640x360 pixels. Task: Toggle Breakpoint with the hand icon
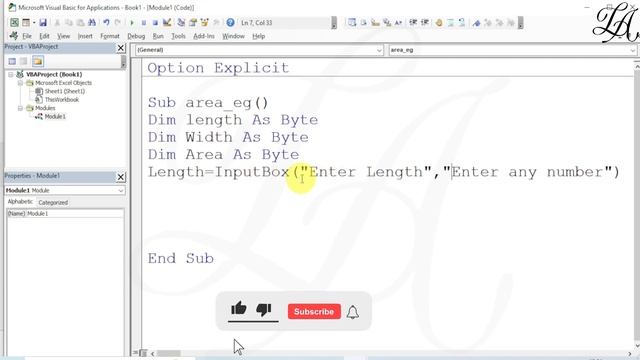pyautogui.click(x=439, y=23)
